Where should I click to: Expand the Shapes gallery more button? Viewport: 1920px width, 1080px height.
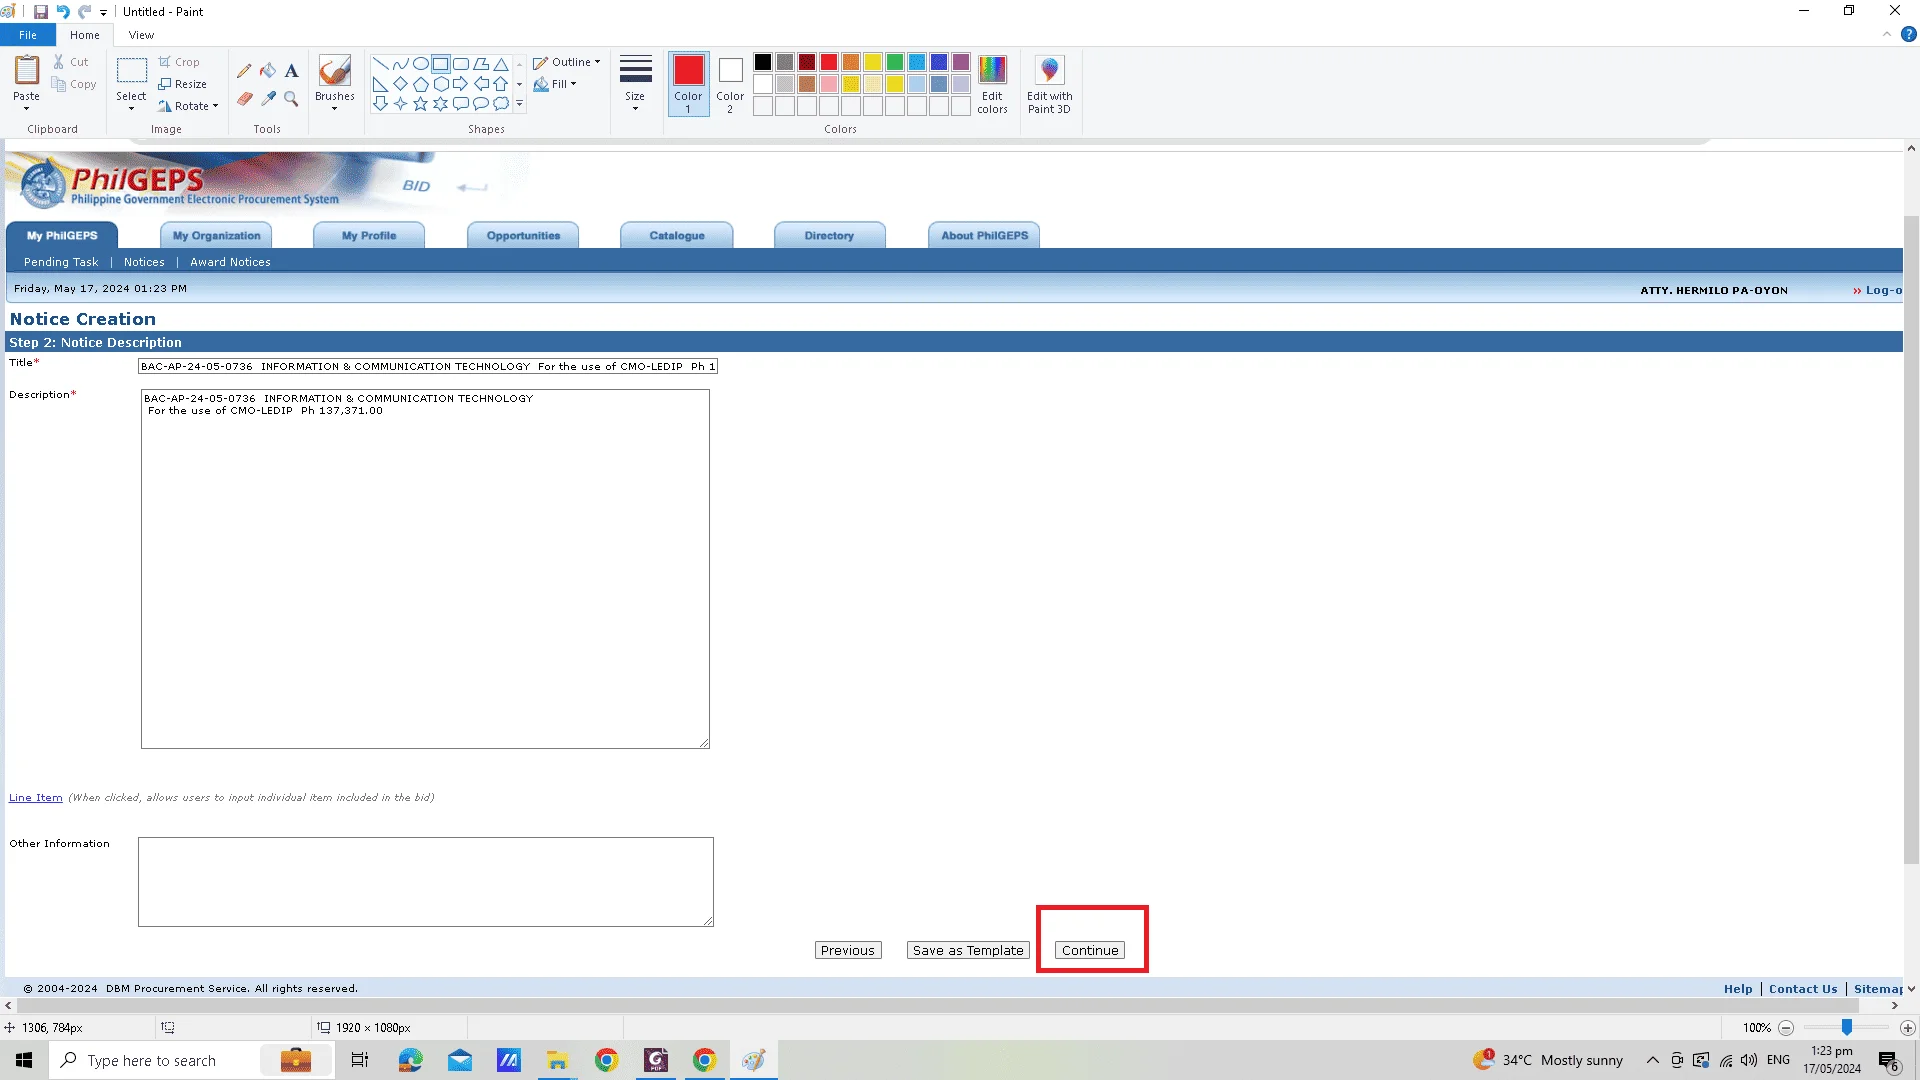tap(519, 103)
